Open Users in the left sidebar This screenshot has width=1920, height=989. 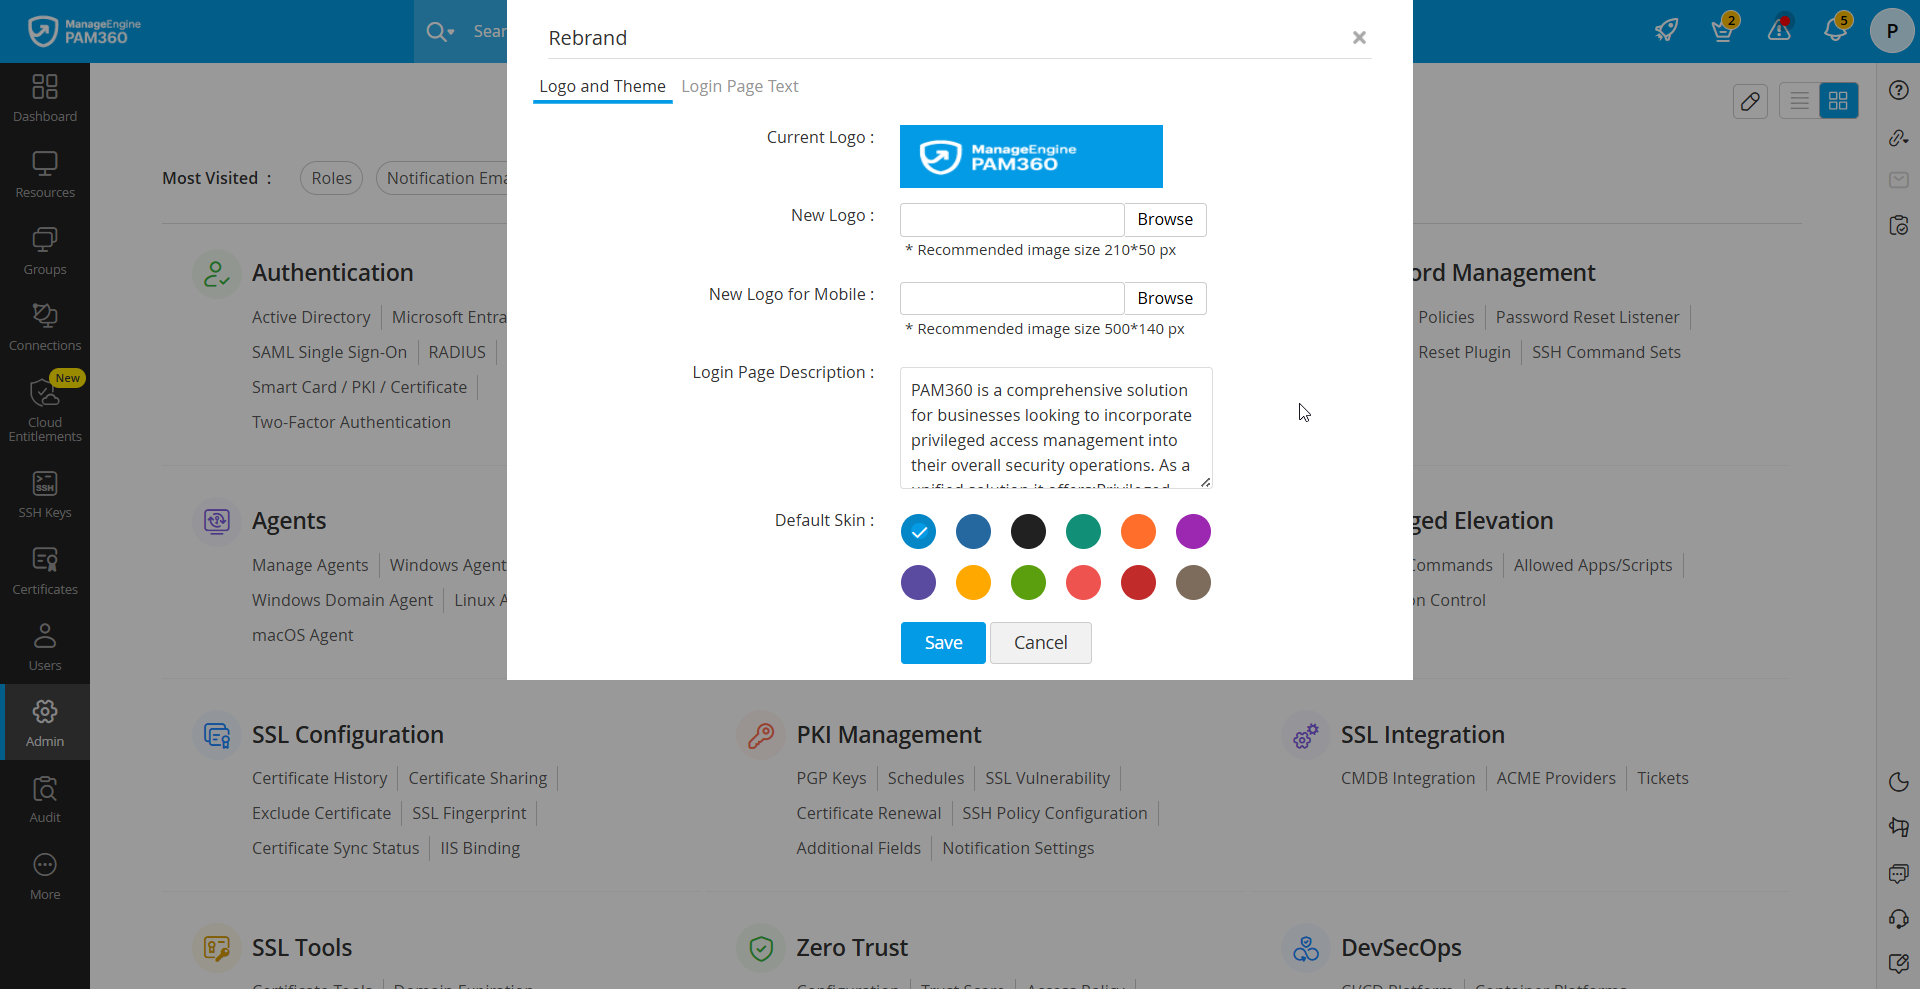(45, 648)
